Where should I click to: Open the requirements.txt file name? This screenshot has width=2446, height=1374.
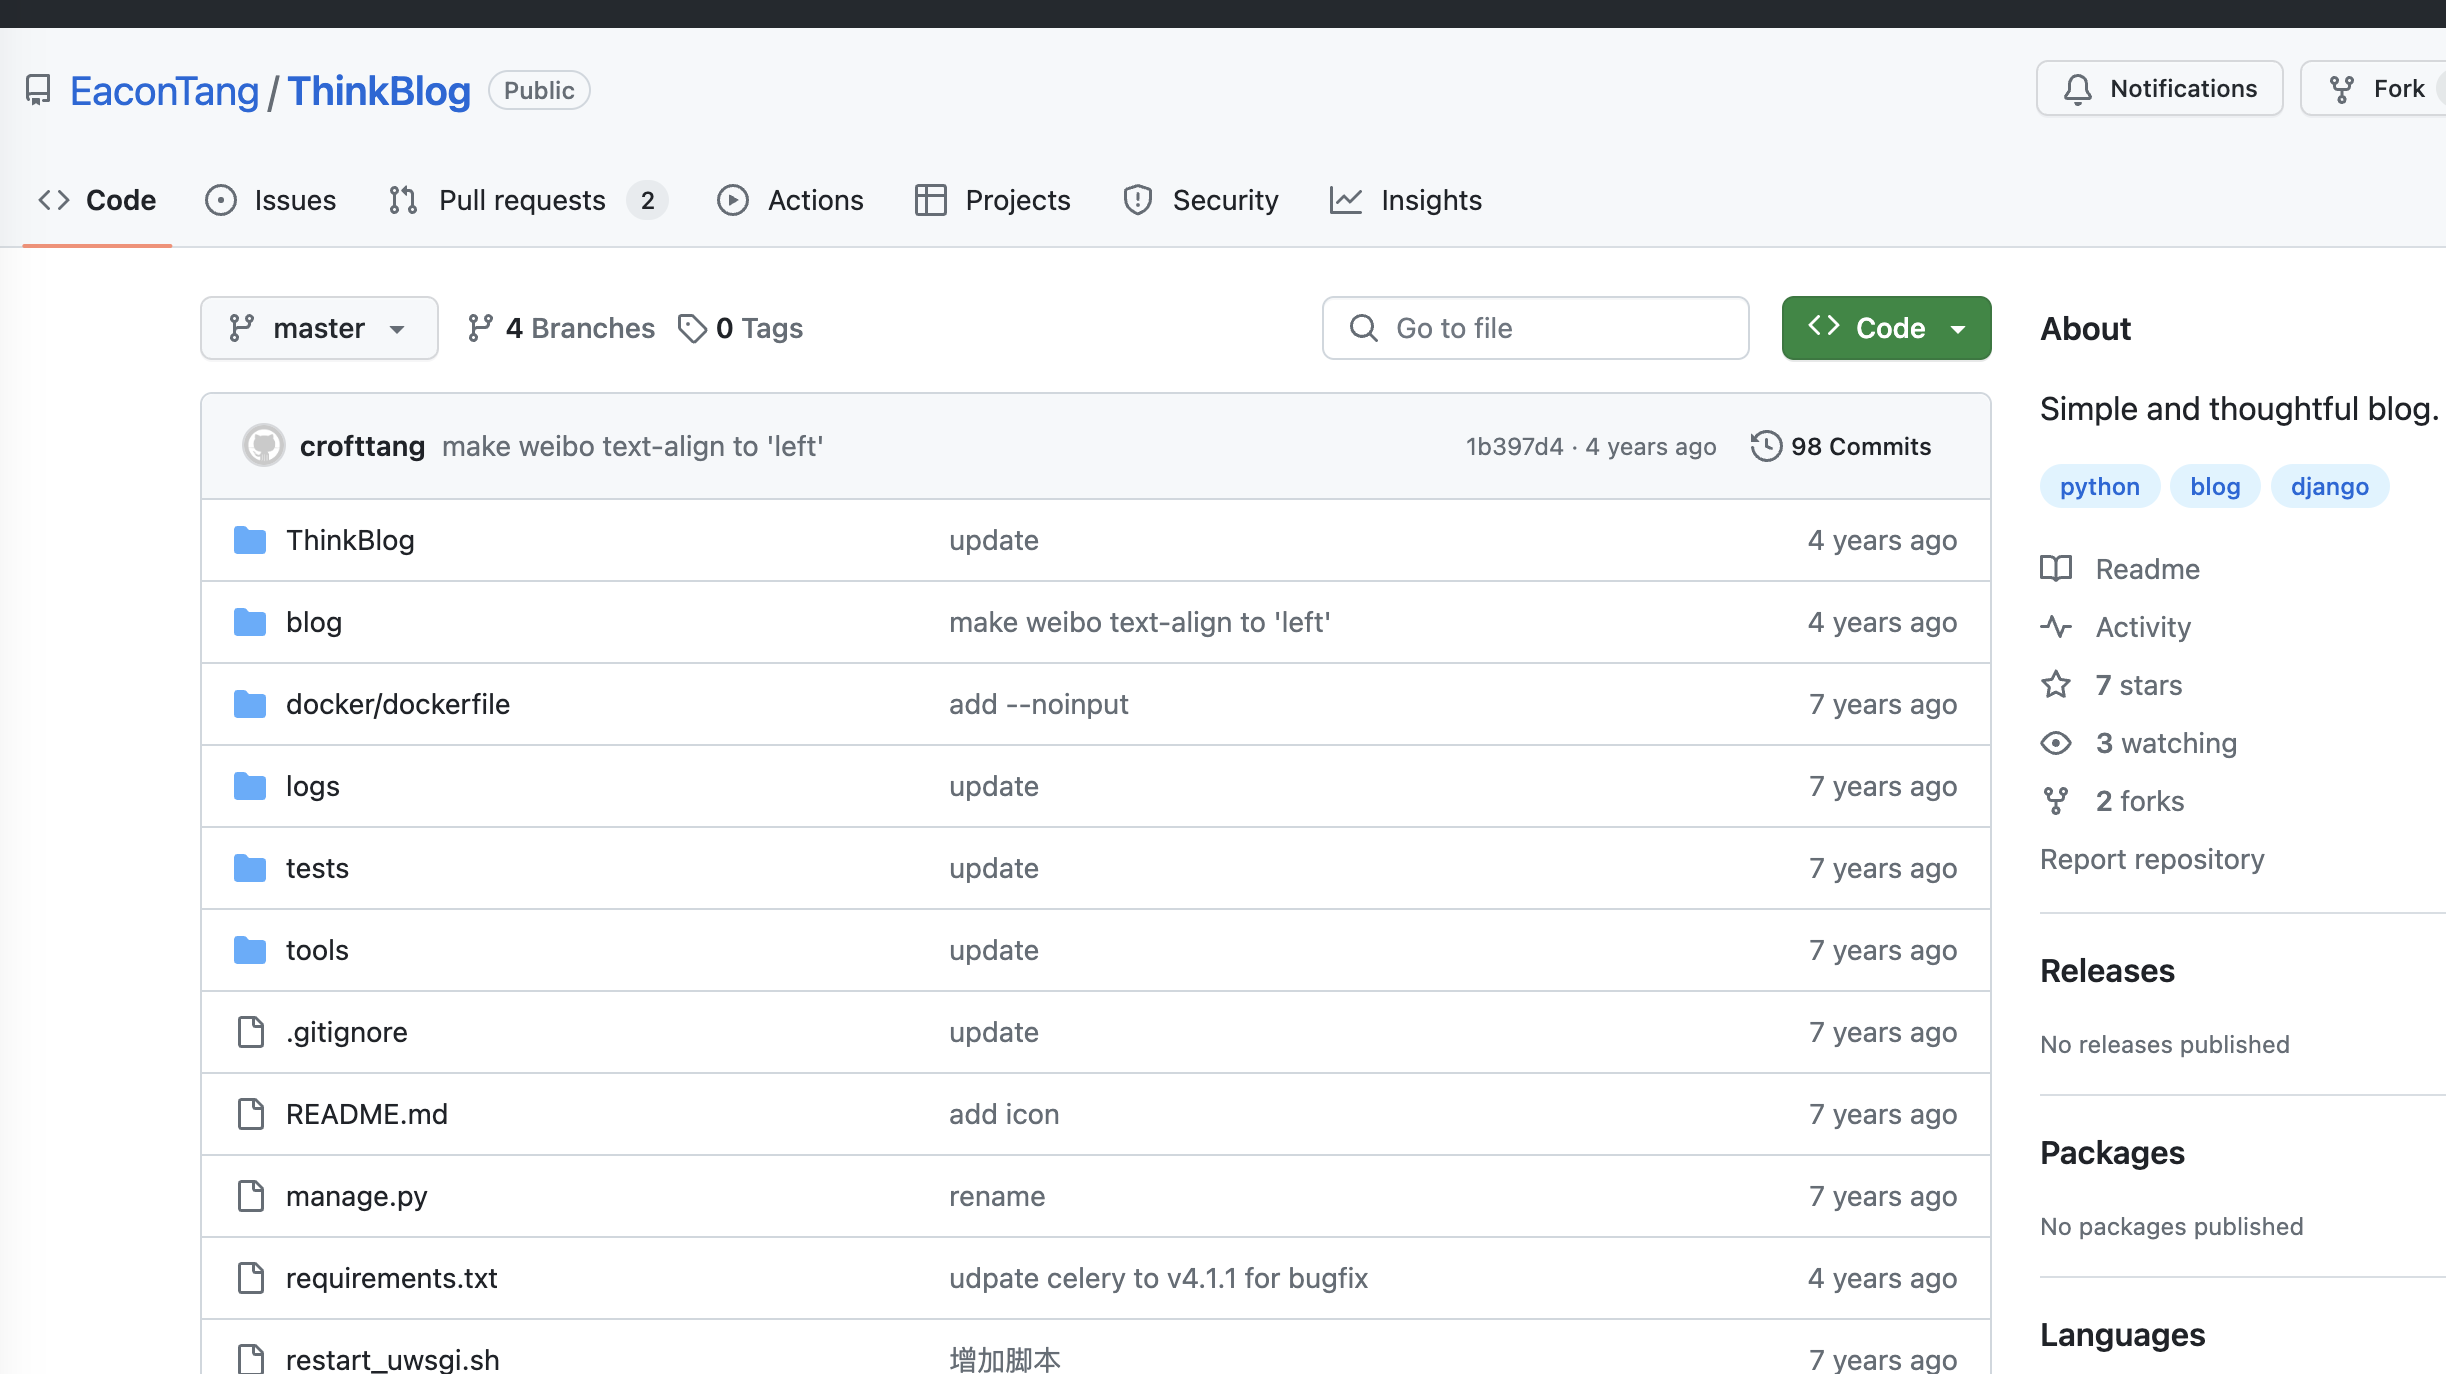392,1278
